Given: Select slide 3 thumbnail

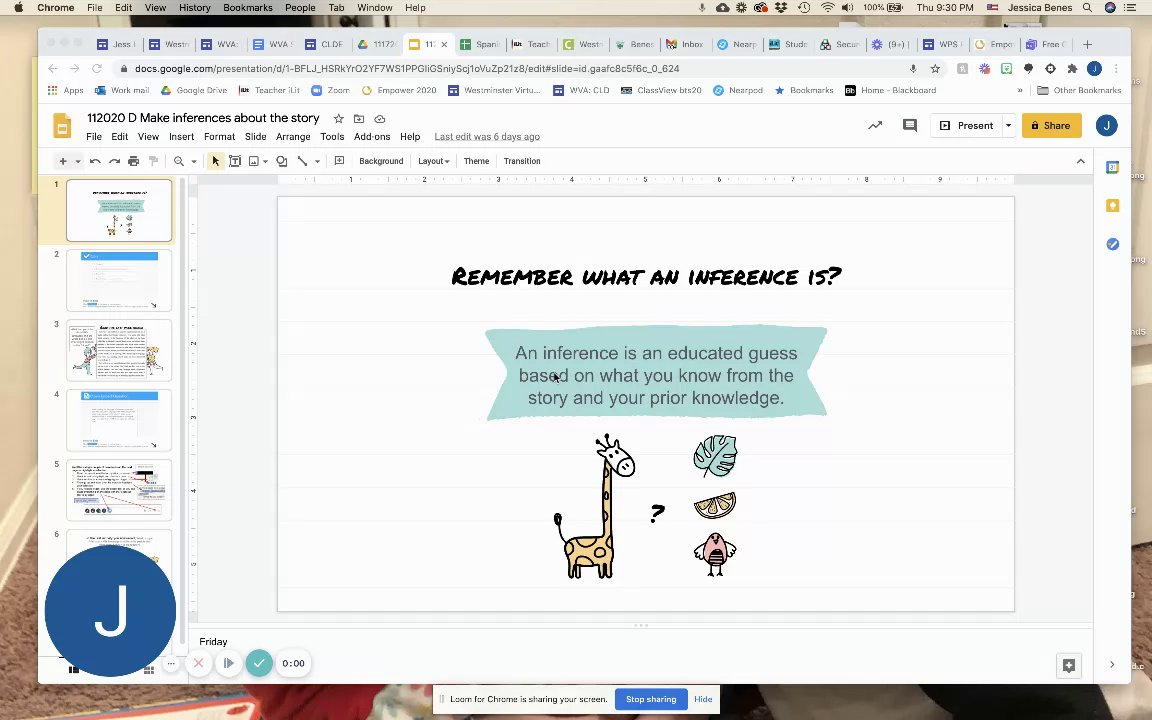Looking at the screenshot, I should pyautogui.click(x=119, y=350).
